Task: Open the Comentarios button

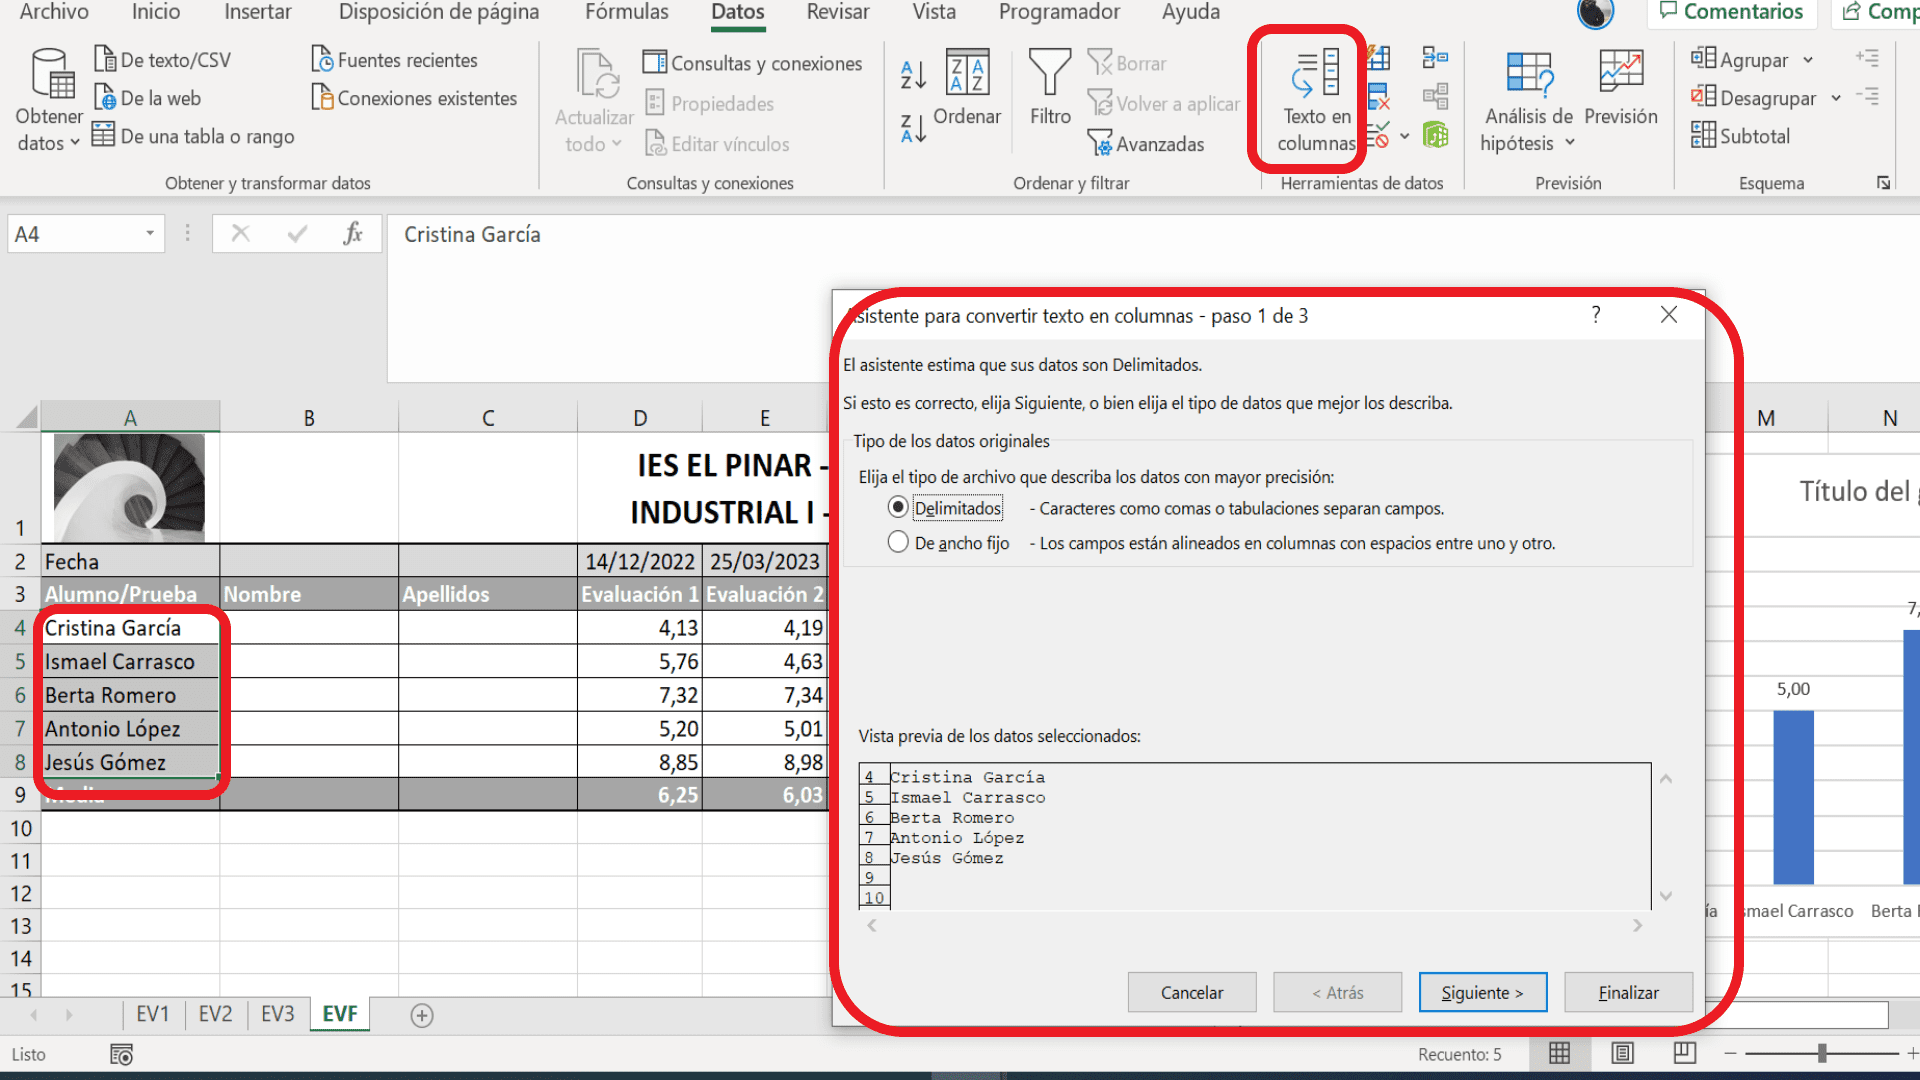Action: tap(1731, 12)
